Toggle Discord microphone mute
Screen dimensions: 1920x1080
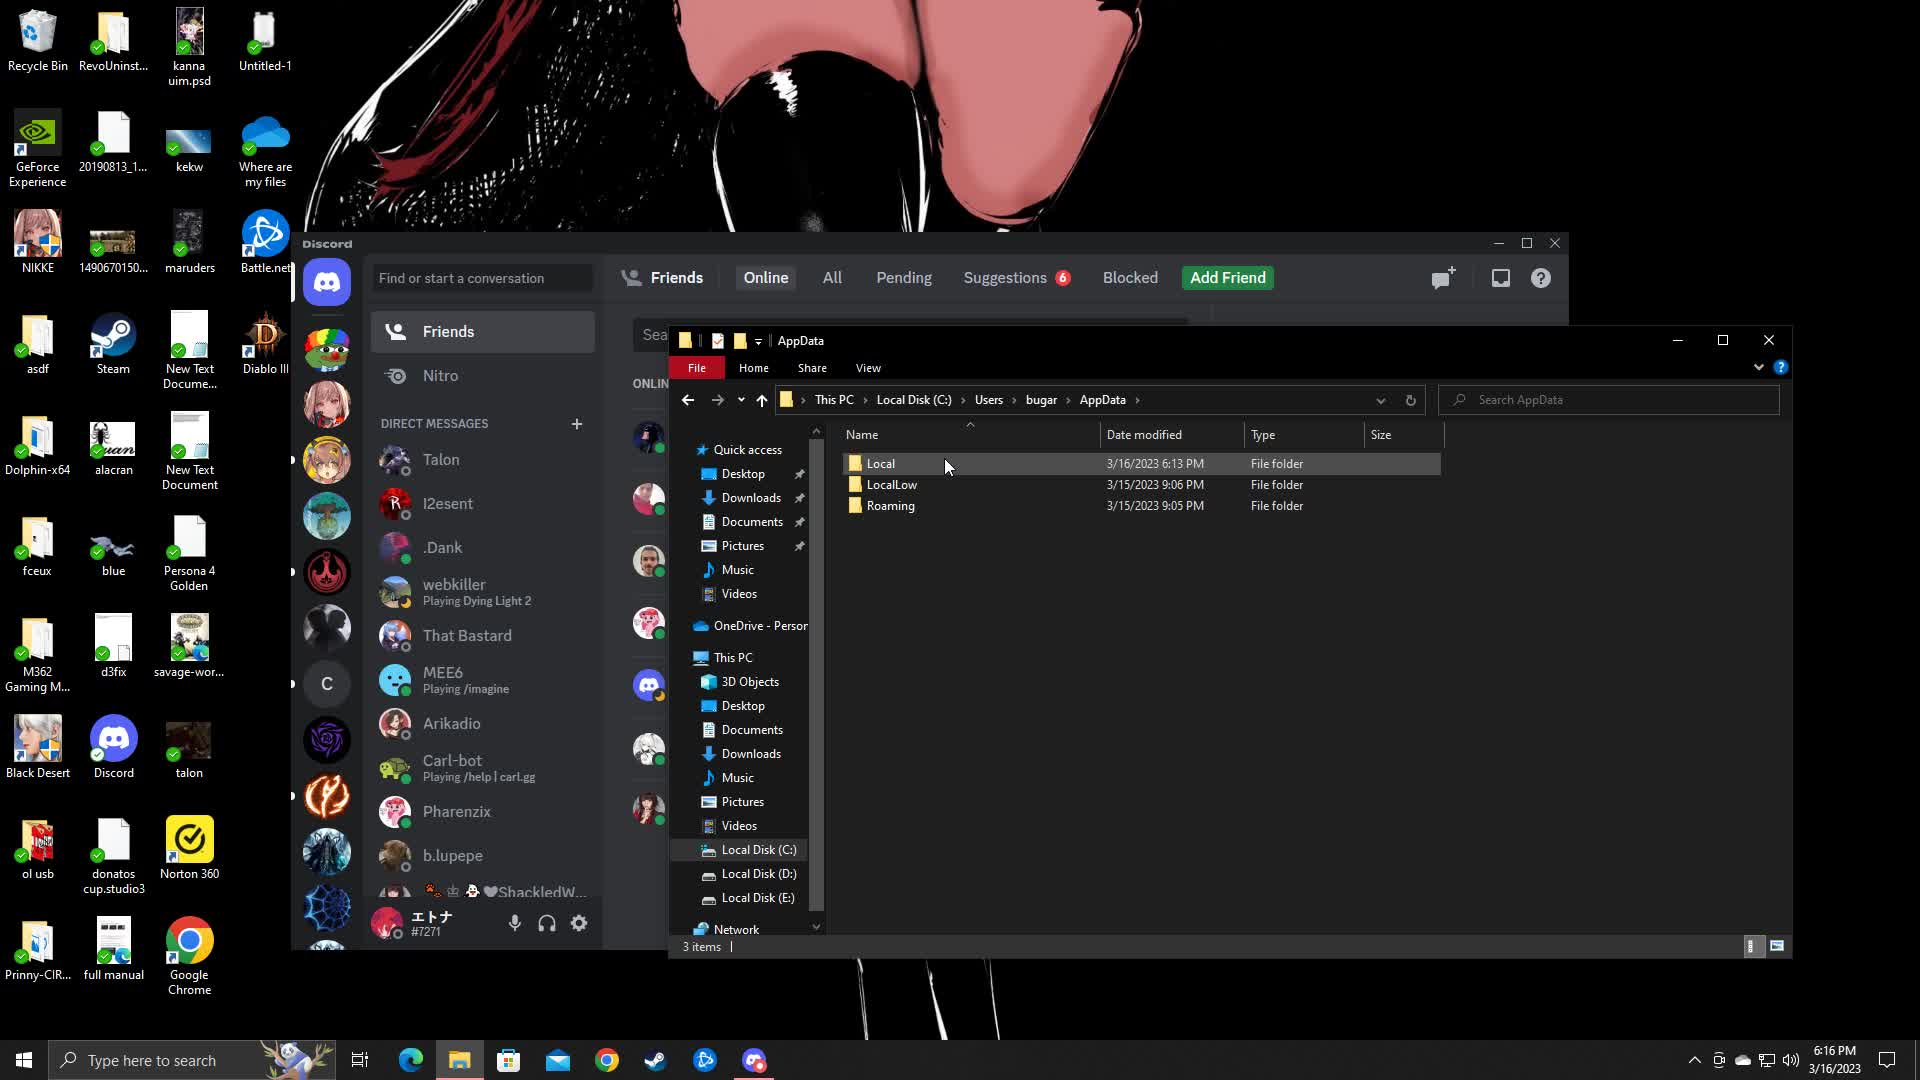[x=515, y=924]
